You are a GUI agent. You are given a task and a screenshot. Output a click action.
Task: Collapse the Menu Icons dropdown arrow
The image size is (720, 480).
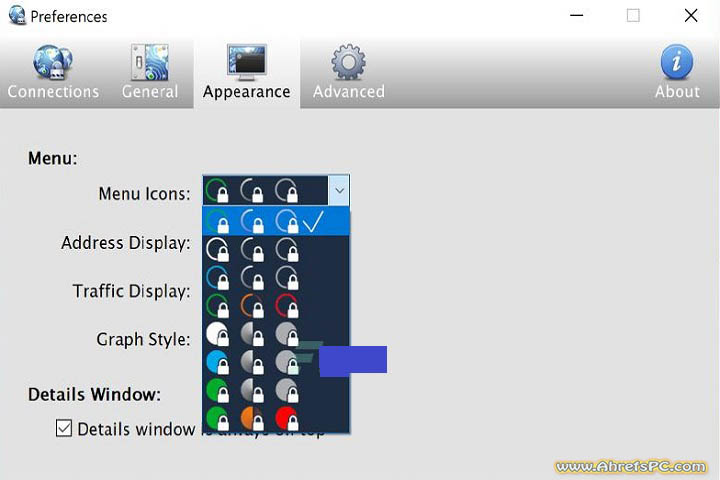click(339, 190)
